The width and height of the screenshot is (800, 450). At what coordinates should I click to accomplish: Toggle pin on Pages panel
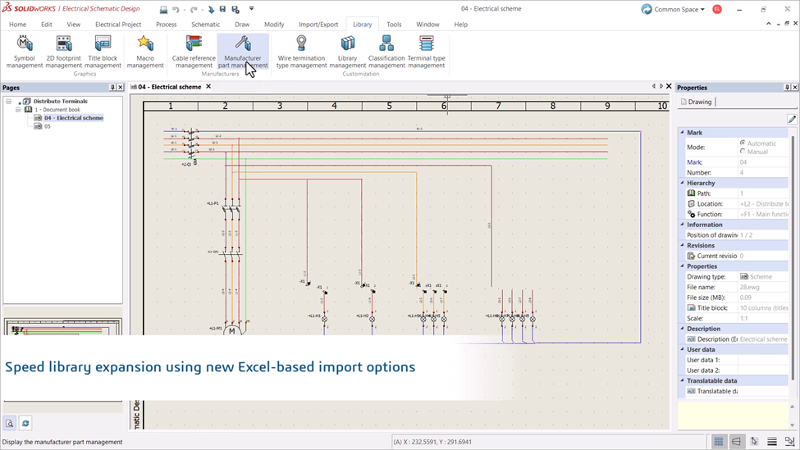(112, 87)
